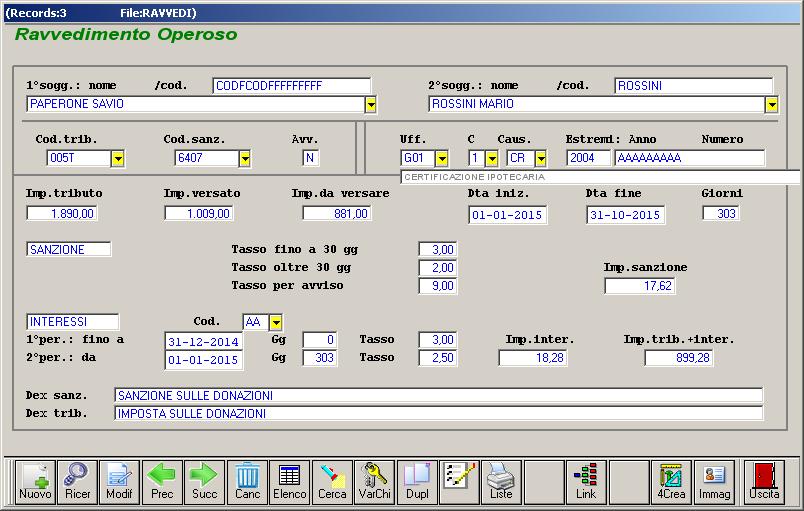This screenshot has width=804, height=511.
Task: Click the Cerca find icon
Action: (x=332, y=481)
